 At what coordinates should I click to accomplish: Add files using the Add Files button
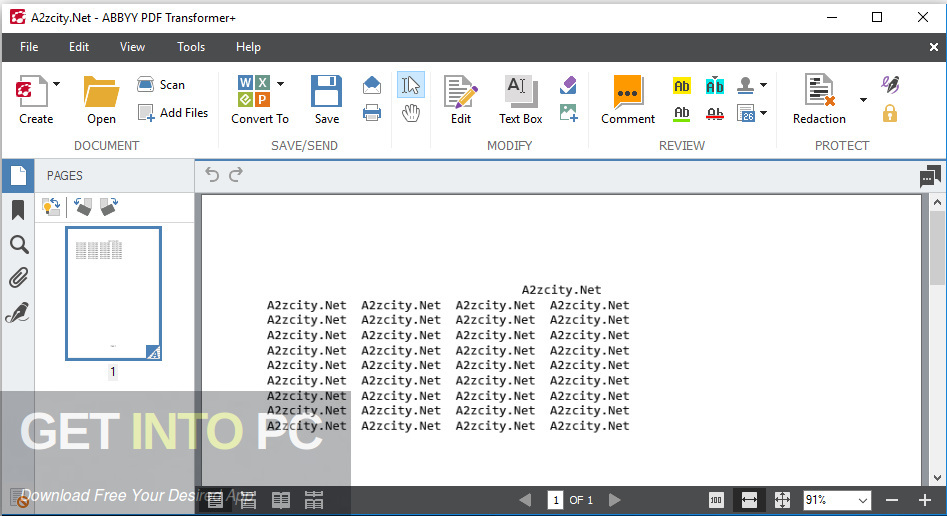pos(173,112)
